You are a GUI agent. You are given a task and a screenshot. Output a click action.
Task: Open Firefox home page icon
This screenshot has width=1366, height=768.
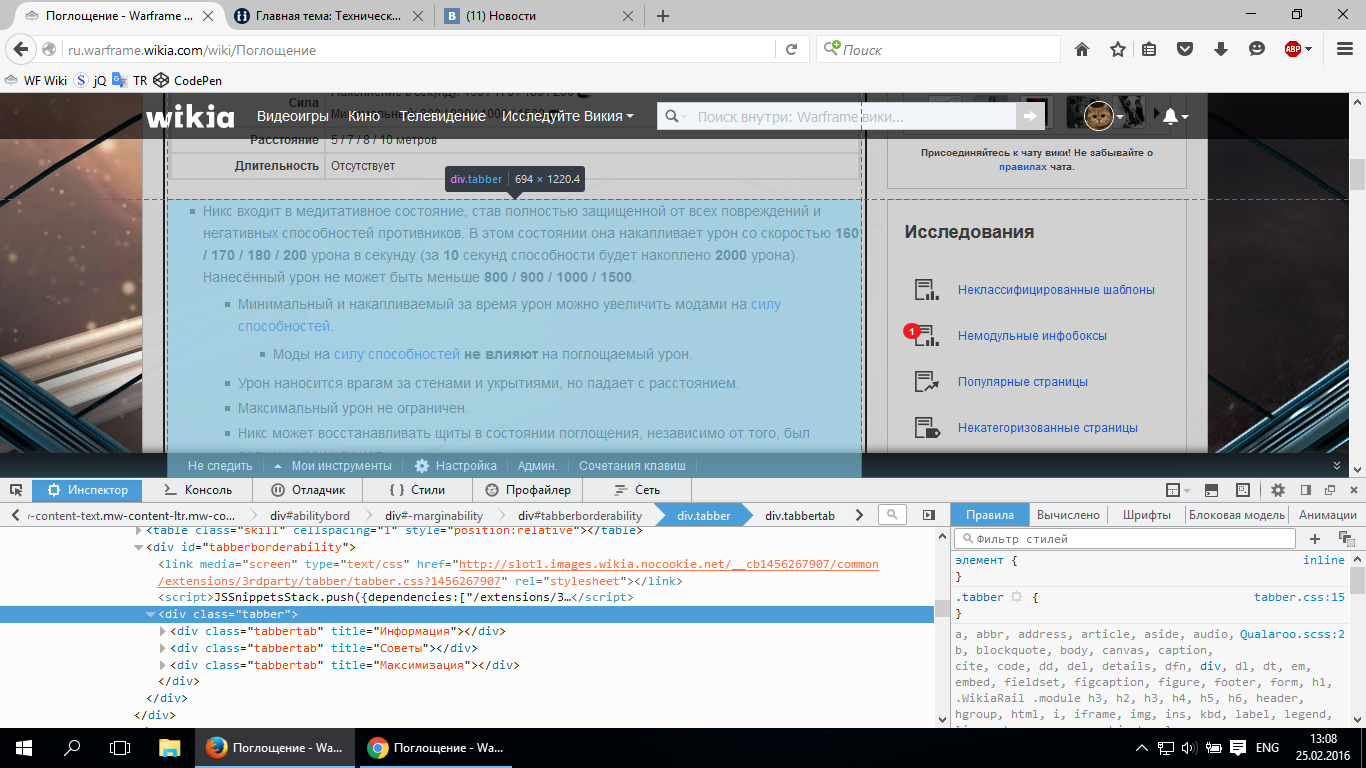click(1081, 49)
